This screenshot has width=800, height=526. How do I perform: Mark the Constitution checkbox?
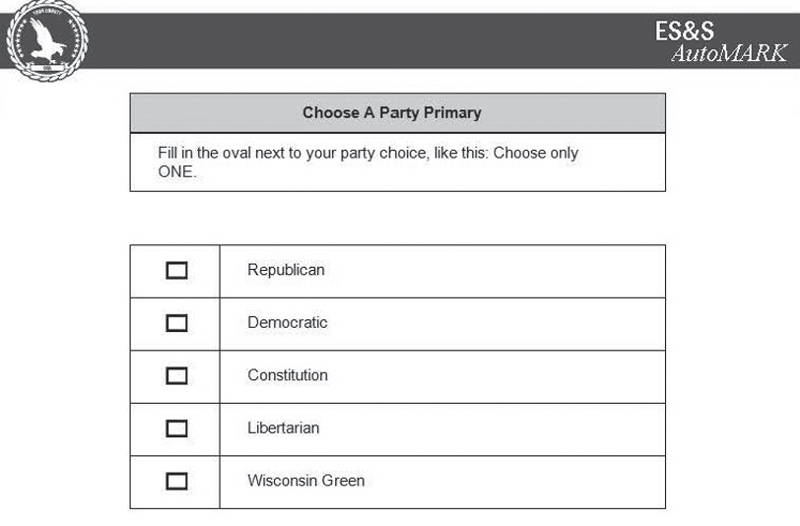point(176,376)
